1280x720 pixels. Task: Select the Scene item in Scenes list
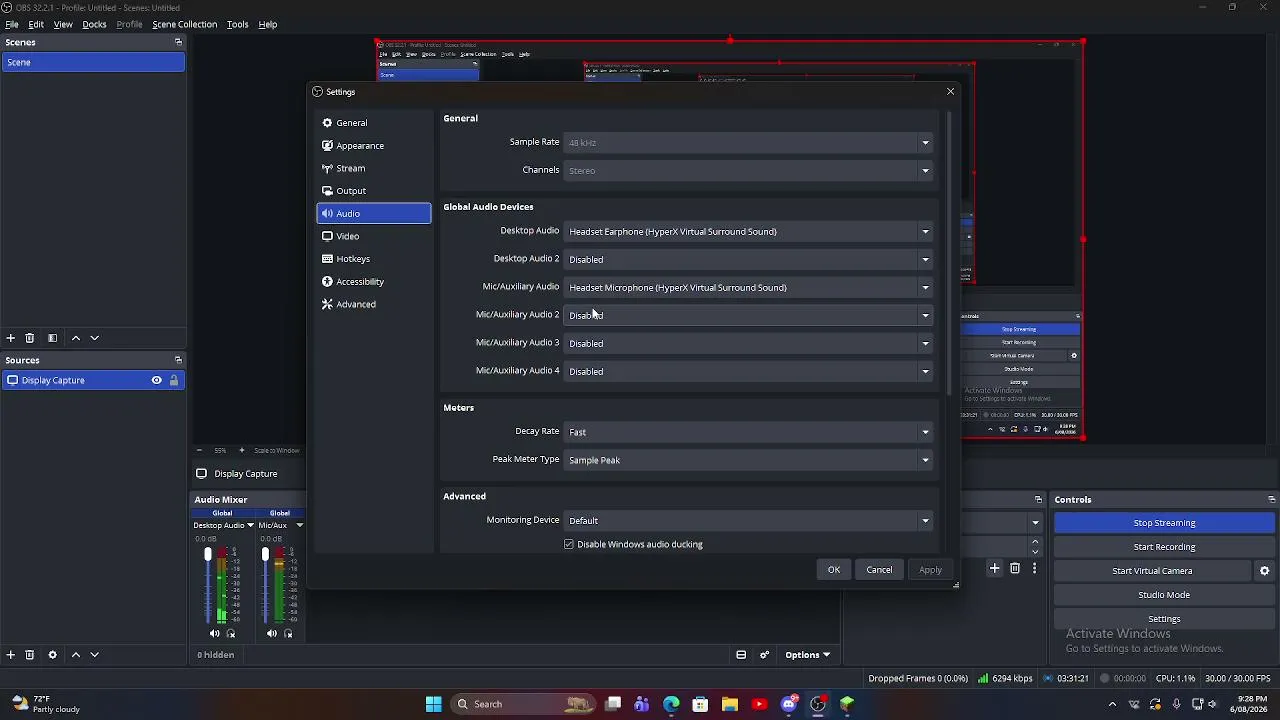(x=93, y=62)
